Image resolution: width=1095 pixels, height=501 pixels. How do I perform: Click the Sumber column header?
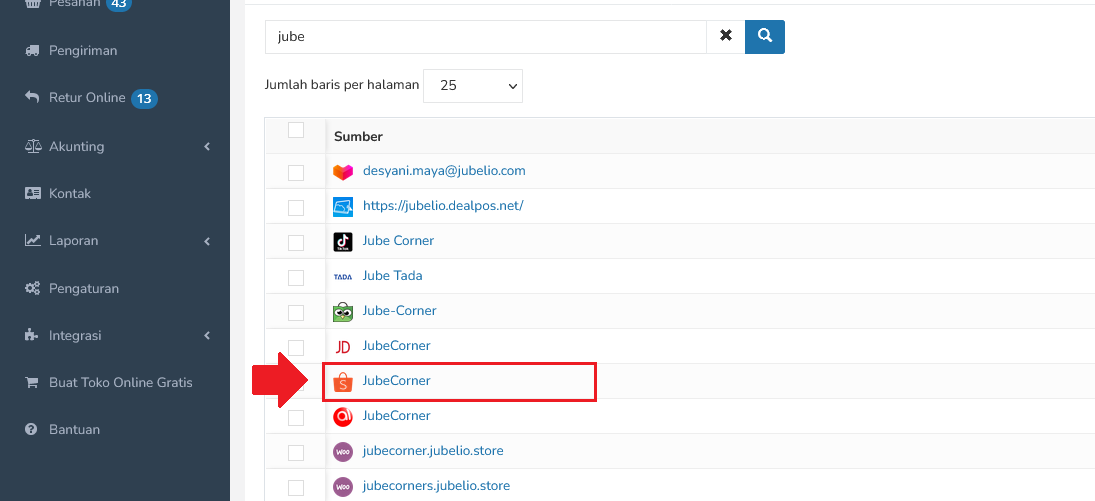tap(358, 136)
